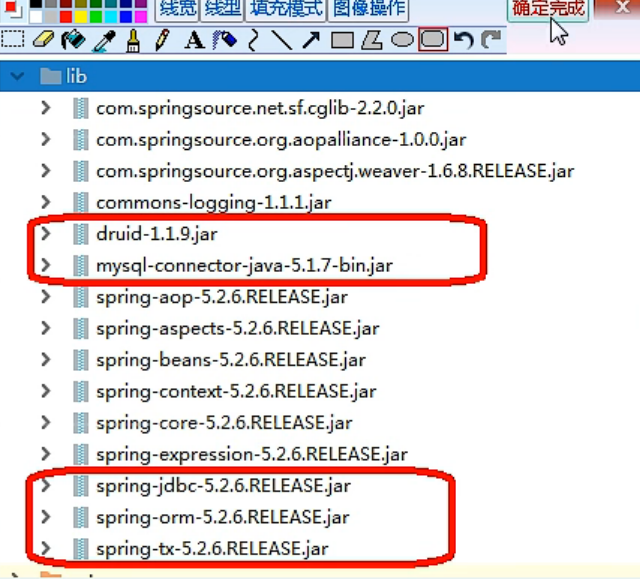Expand com.springsource.org.aopalliance-1.0.0.jar node
The image size is (640, 579).
[x=46, y=140]
